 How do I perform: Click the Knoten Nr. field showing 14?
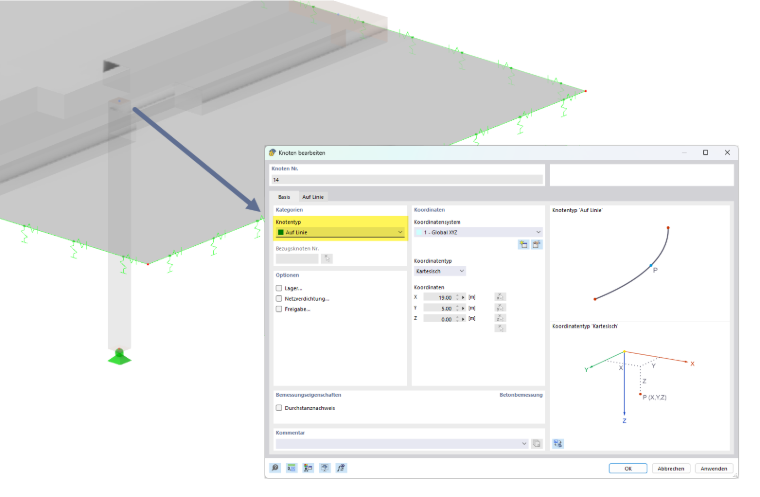click(x=406, y=180)
